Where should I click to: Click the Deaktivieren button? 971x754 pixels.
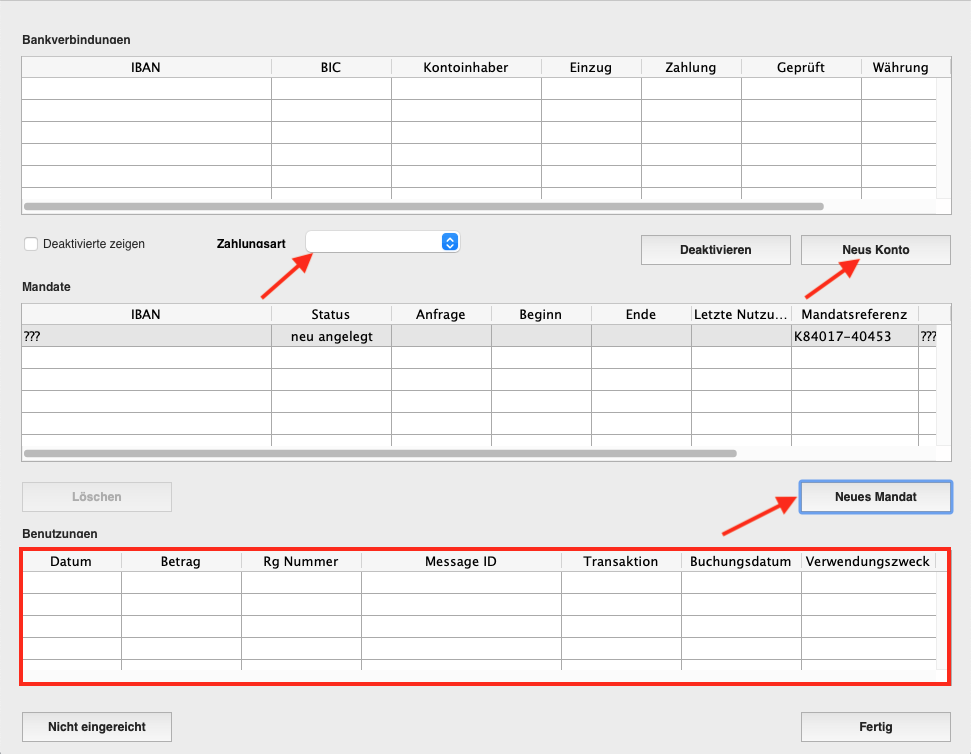(715, 250)
